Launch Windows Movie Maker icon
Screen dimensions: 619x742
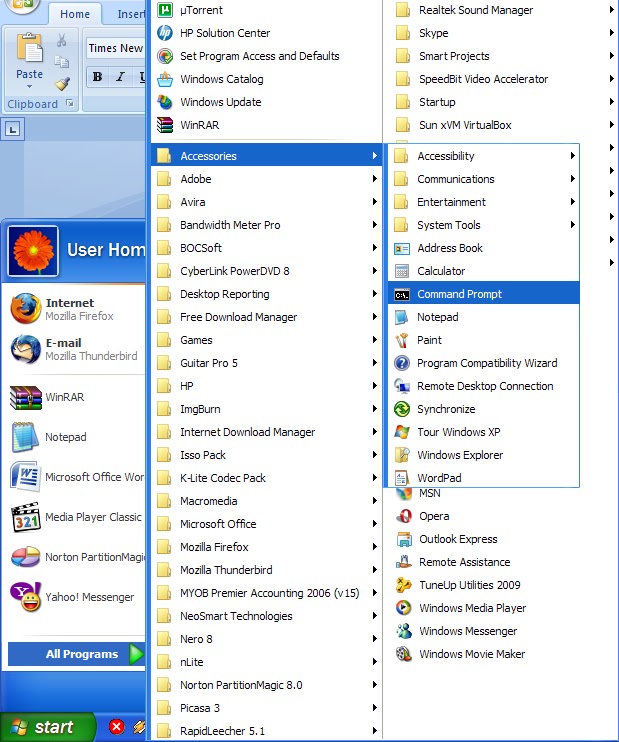(x=404, y=654)
